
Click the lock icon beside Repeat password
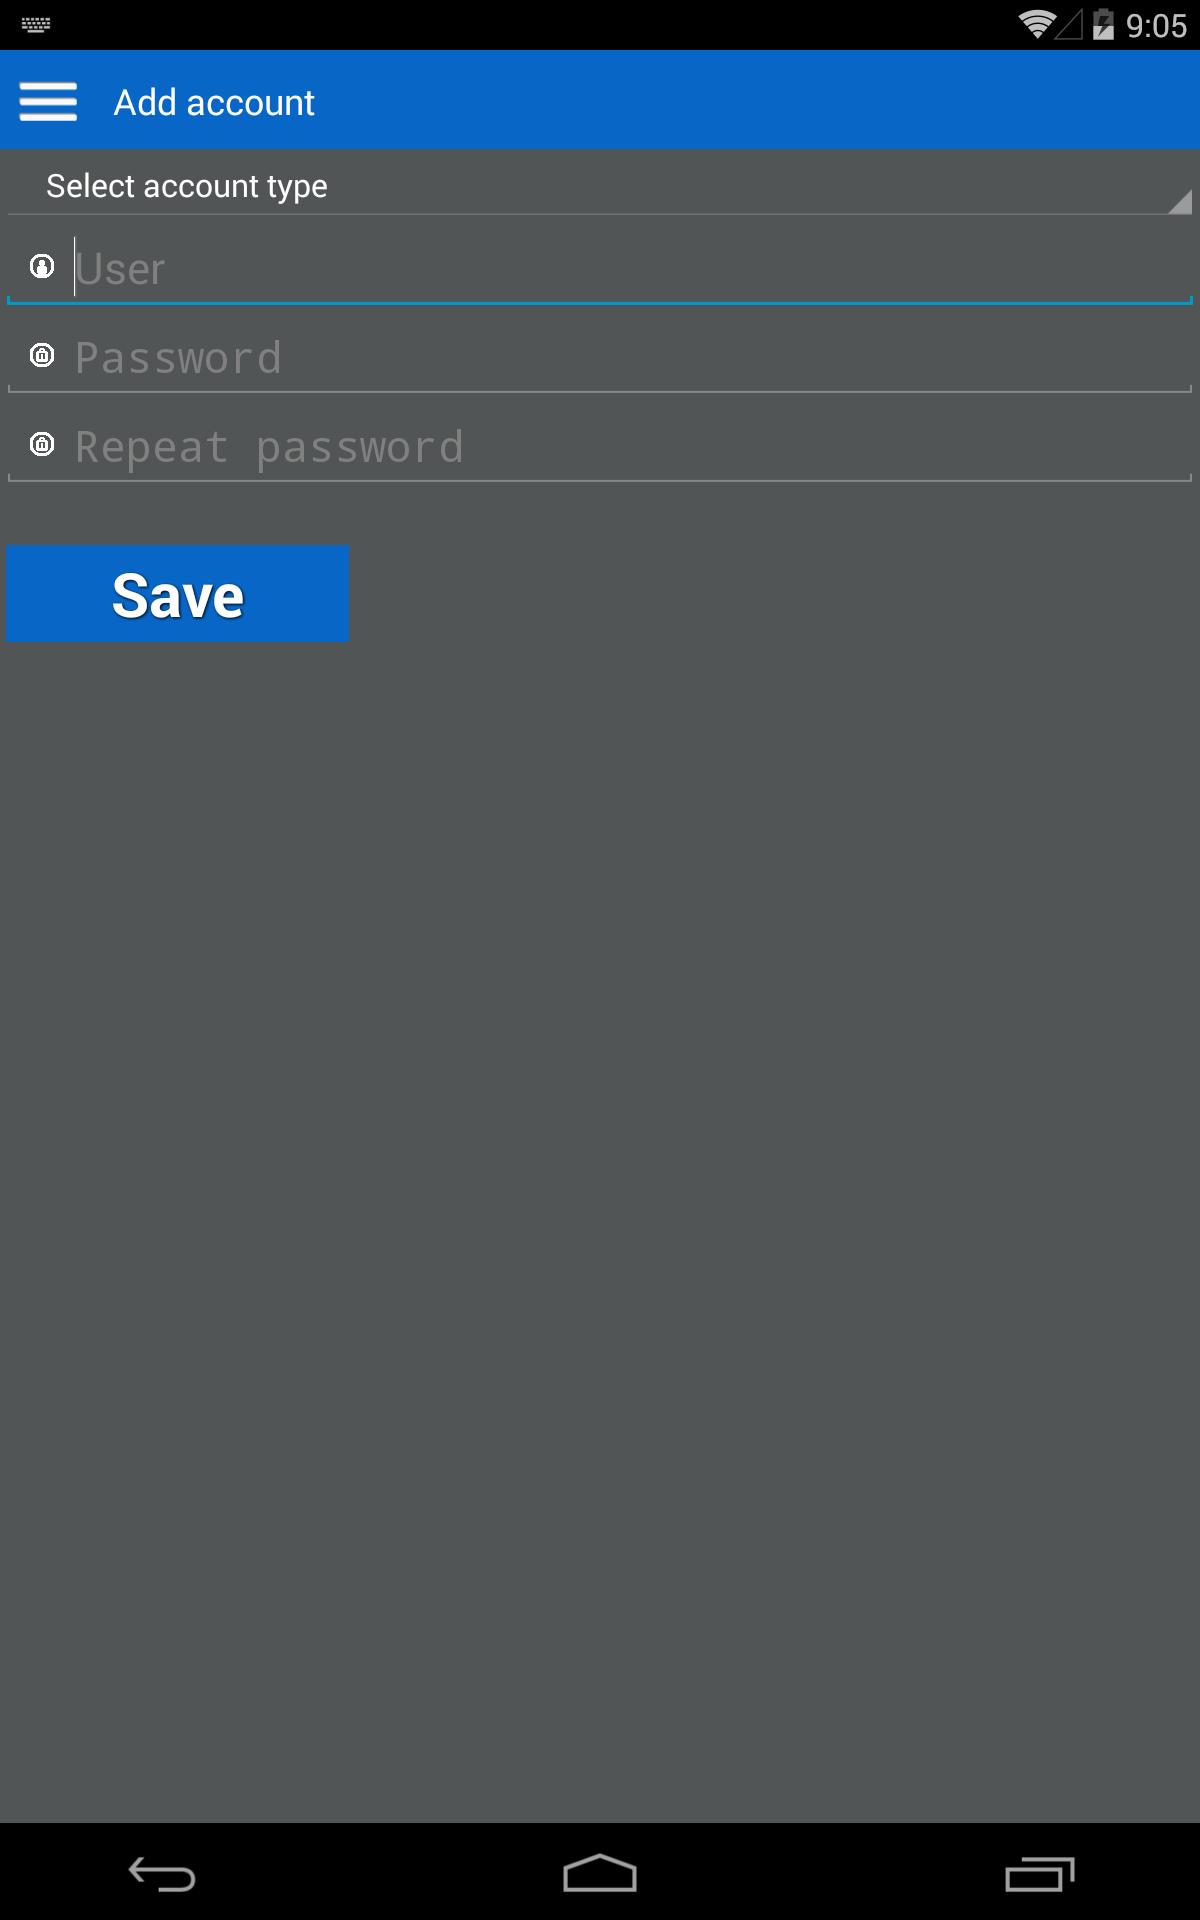pyautogui.click(x=42, y=444)
